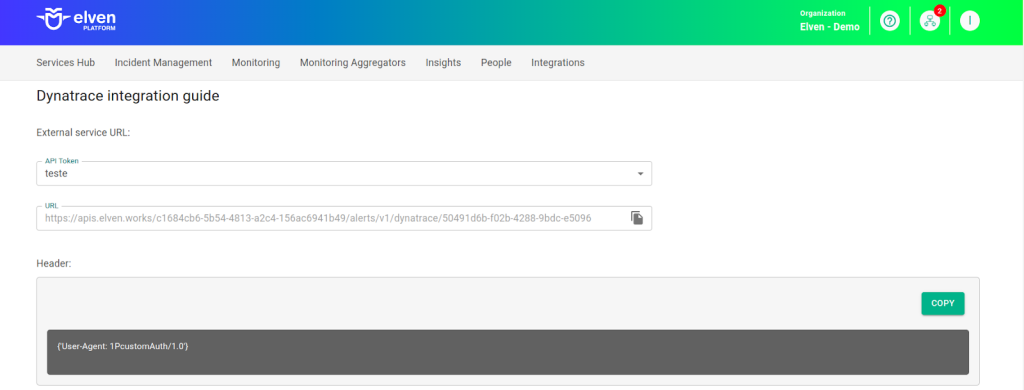
Task: Copy the URL using the clipboard icon
Action: click(x=637, y=218)
